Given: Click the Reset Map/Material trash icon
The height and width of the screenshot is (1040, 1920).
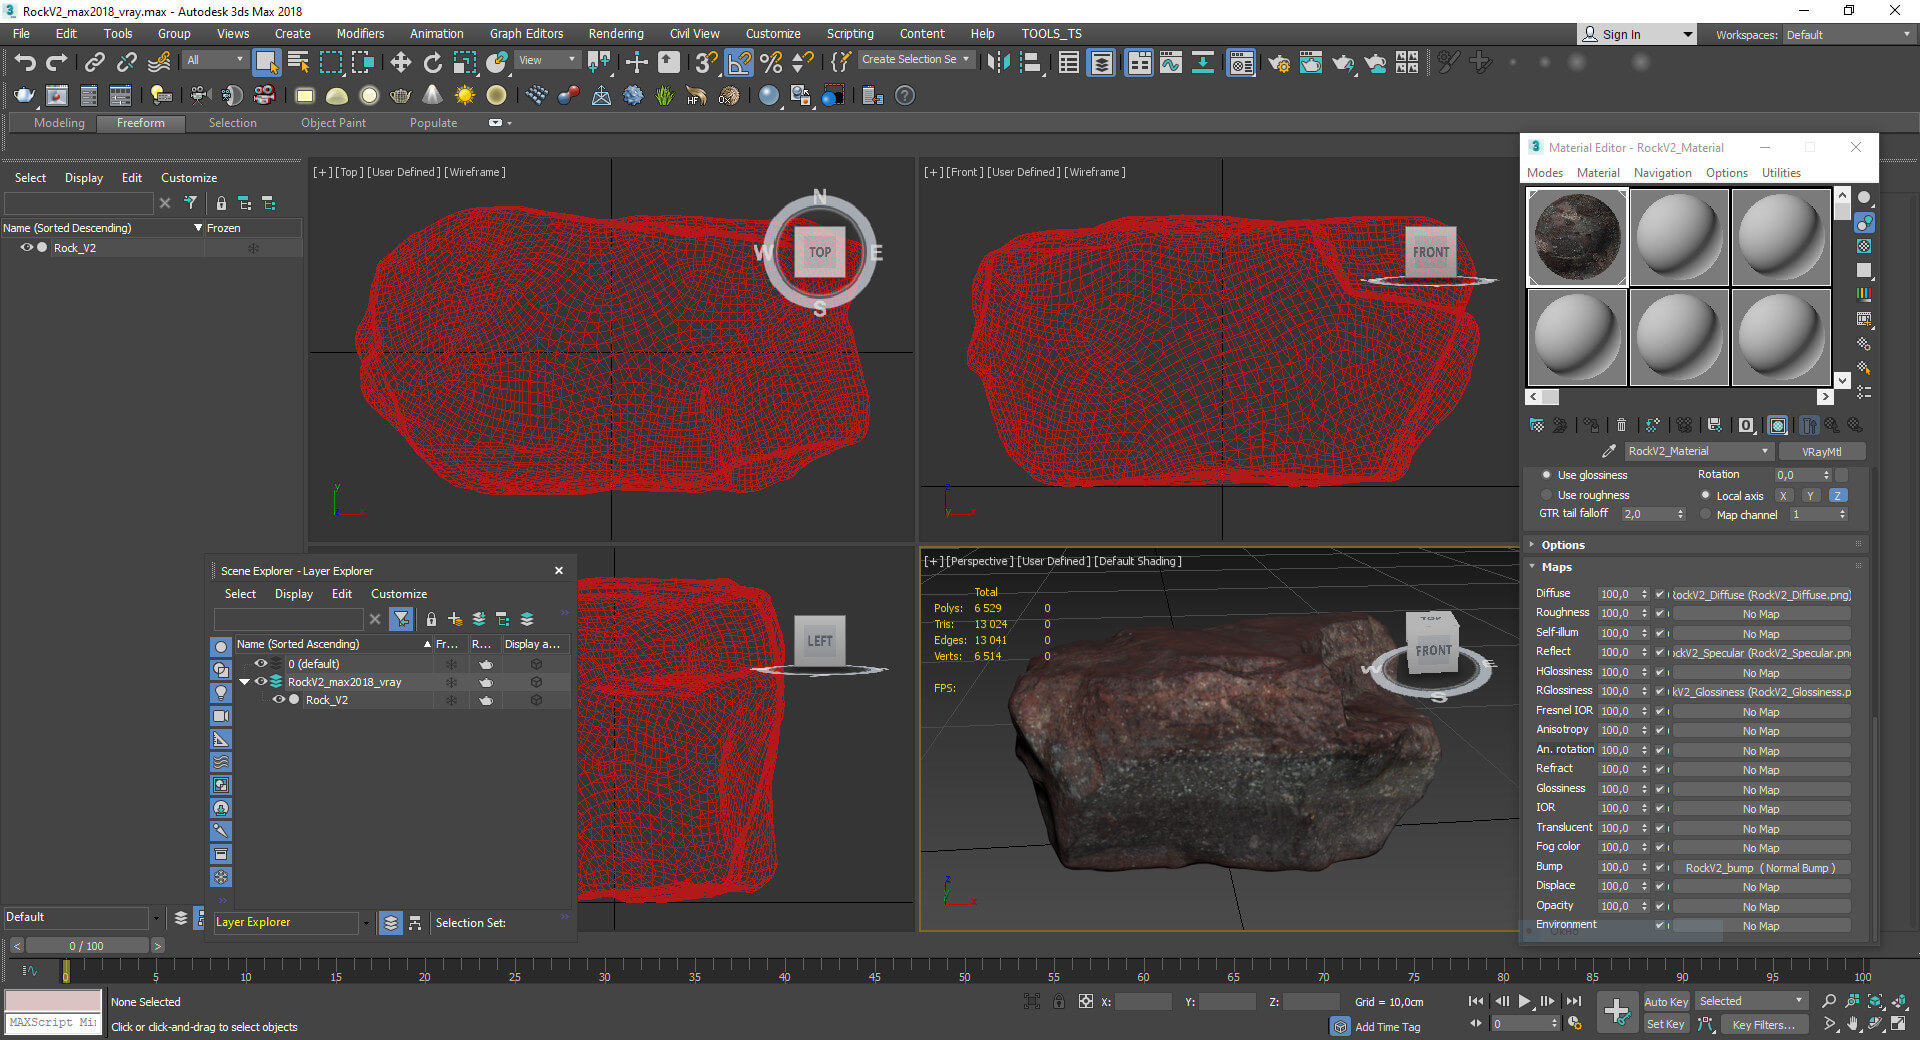Looking at the screenshot, I should pos(1621,425).
